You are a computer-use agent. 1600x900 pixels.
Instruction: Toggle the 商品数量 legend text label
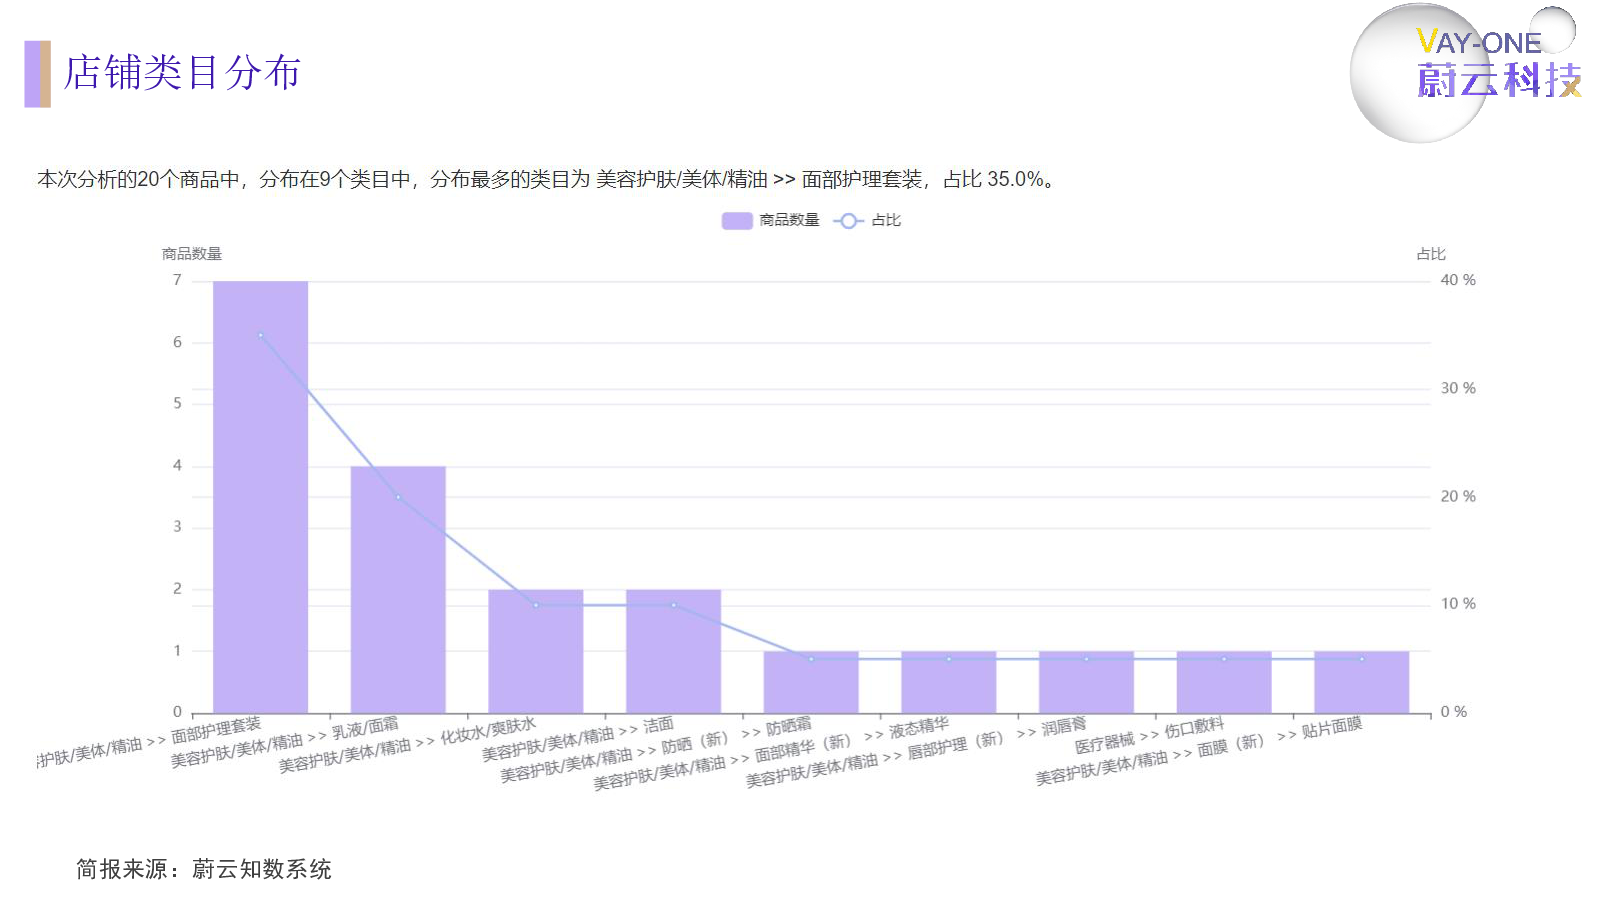(789, 221)
